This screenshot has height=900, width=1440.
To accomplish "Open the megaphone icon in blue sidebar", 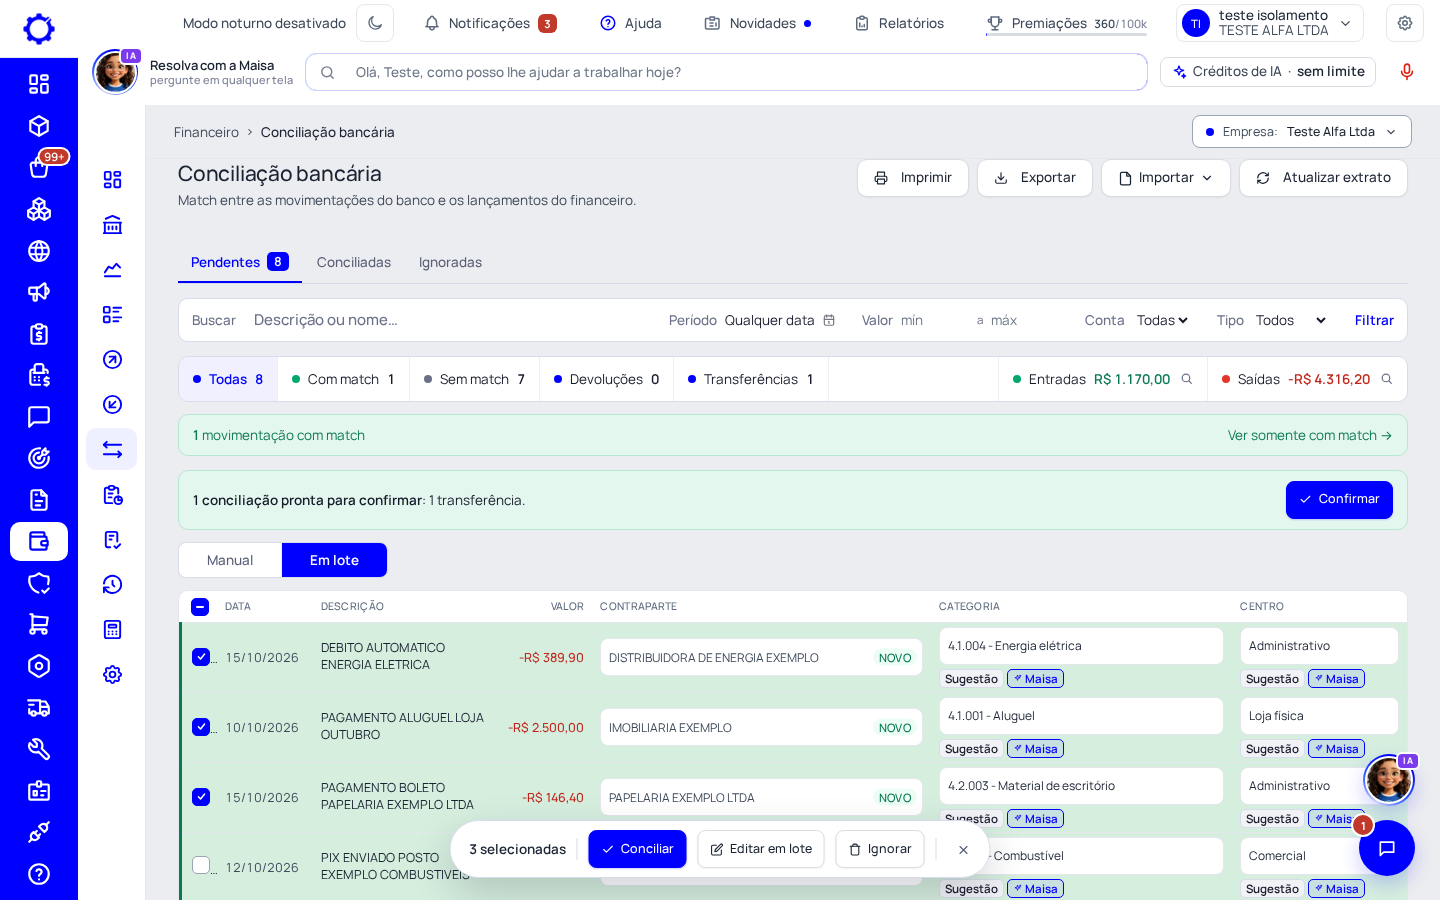I will pos(39,292).
